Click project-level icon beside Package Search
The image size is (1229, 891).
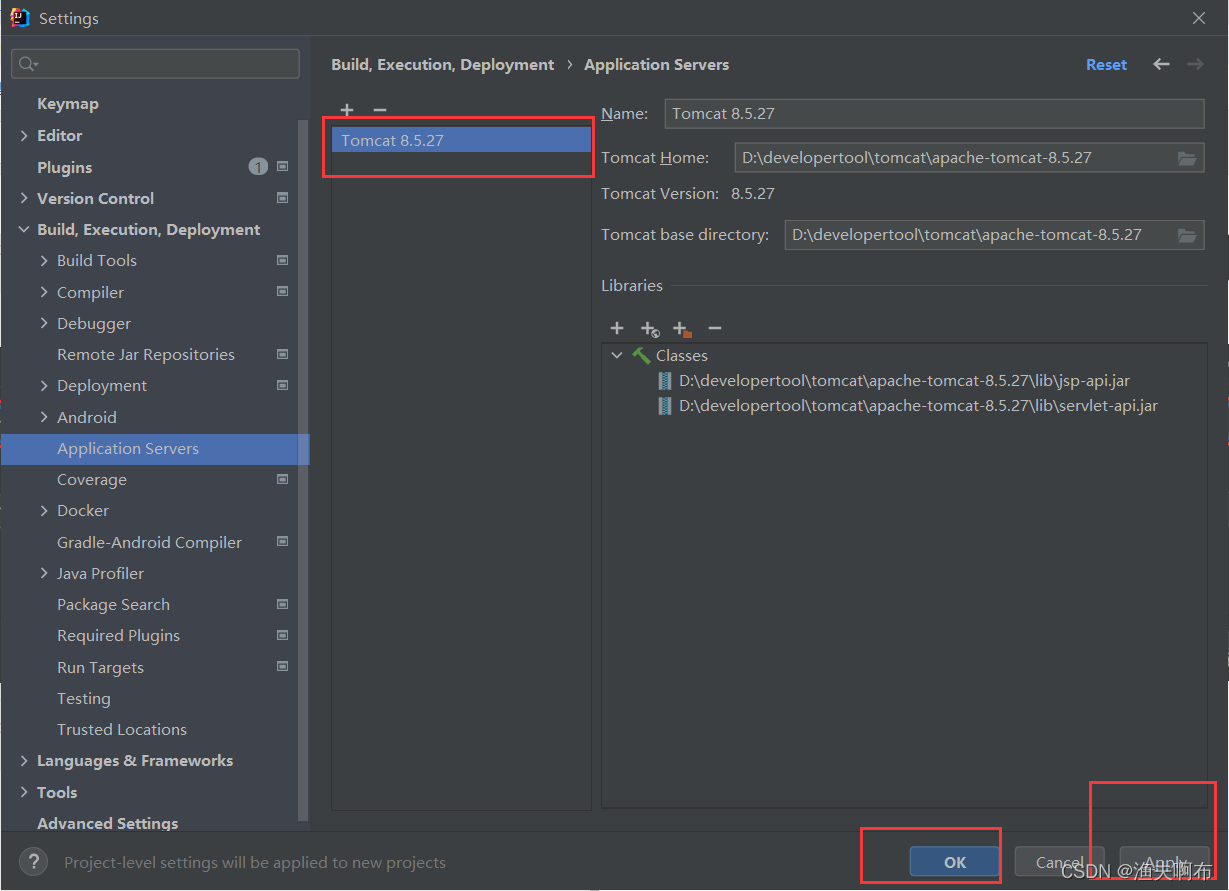(x=282, y=604)
